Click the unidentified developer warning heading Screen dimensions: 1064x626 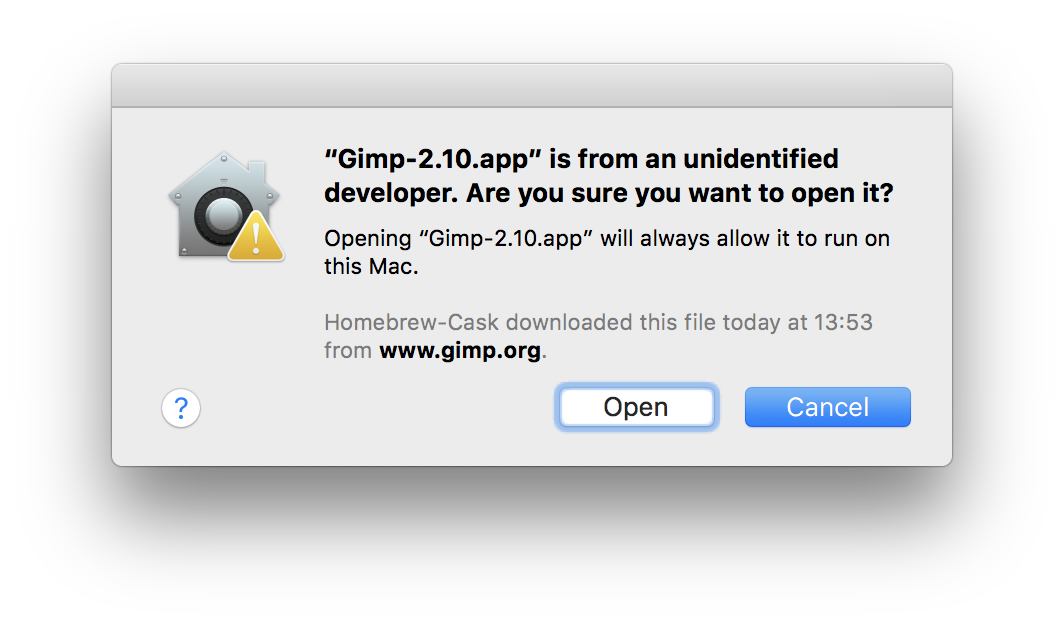coord(600,175)
